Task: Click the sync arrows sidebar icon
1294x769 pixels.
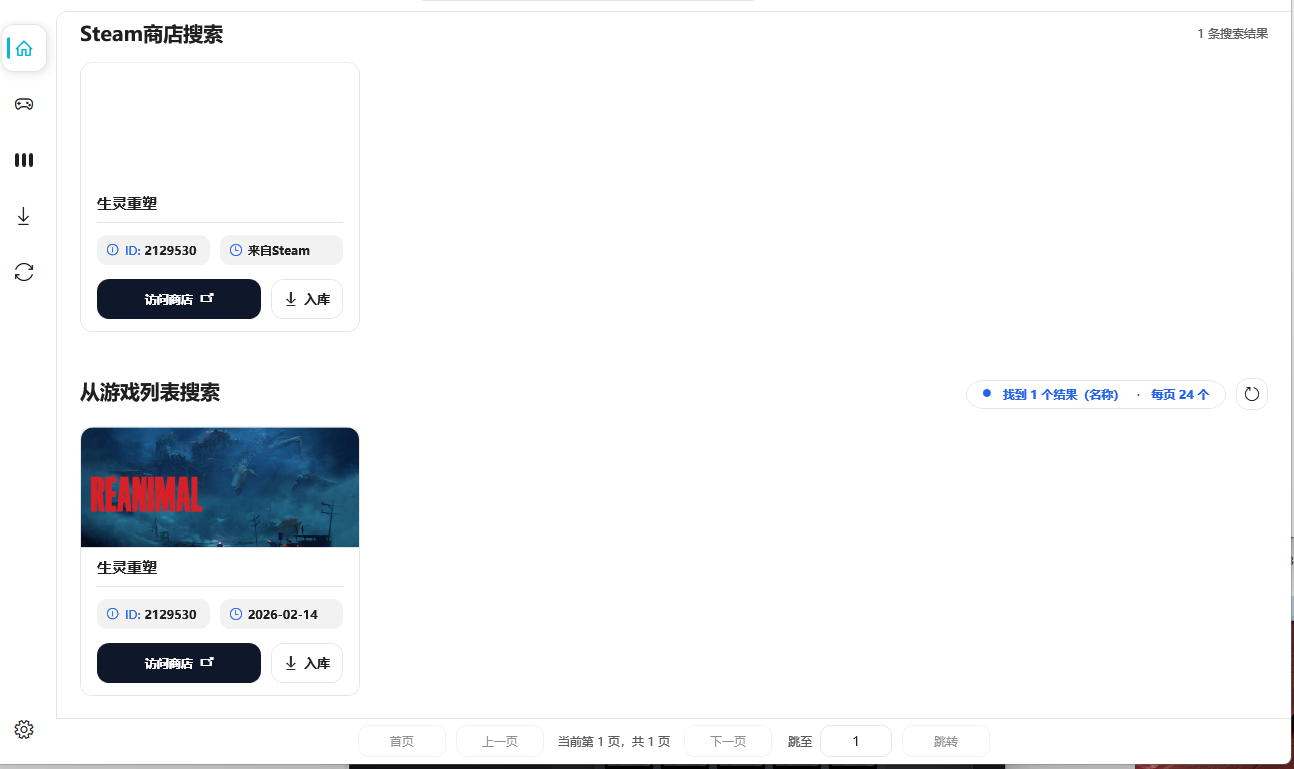Action: (x=24, y=272)
